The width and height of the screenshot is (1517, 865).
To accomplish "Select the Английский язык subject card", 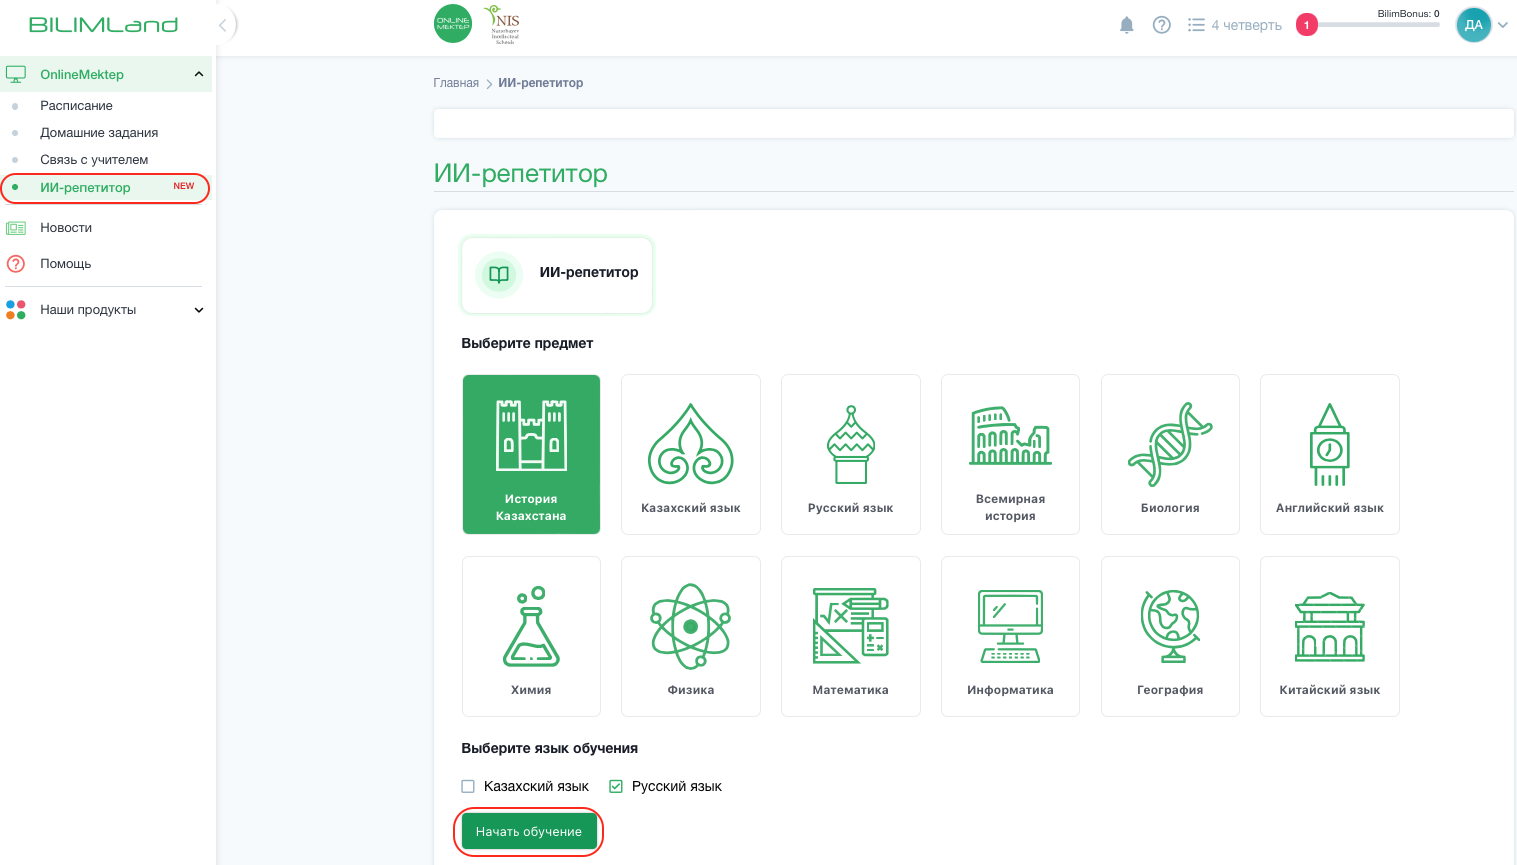I will pos(1330,454).
